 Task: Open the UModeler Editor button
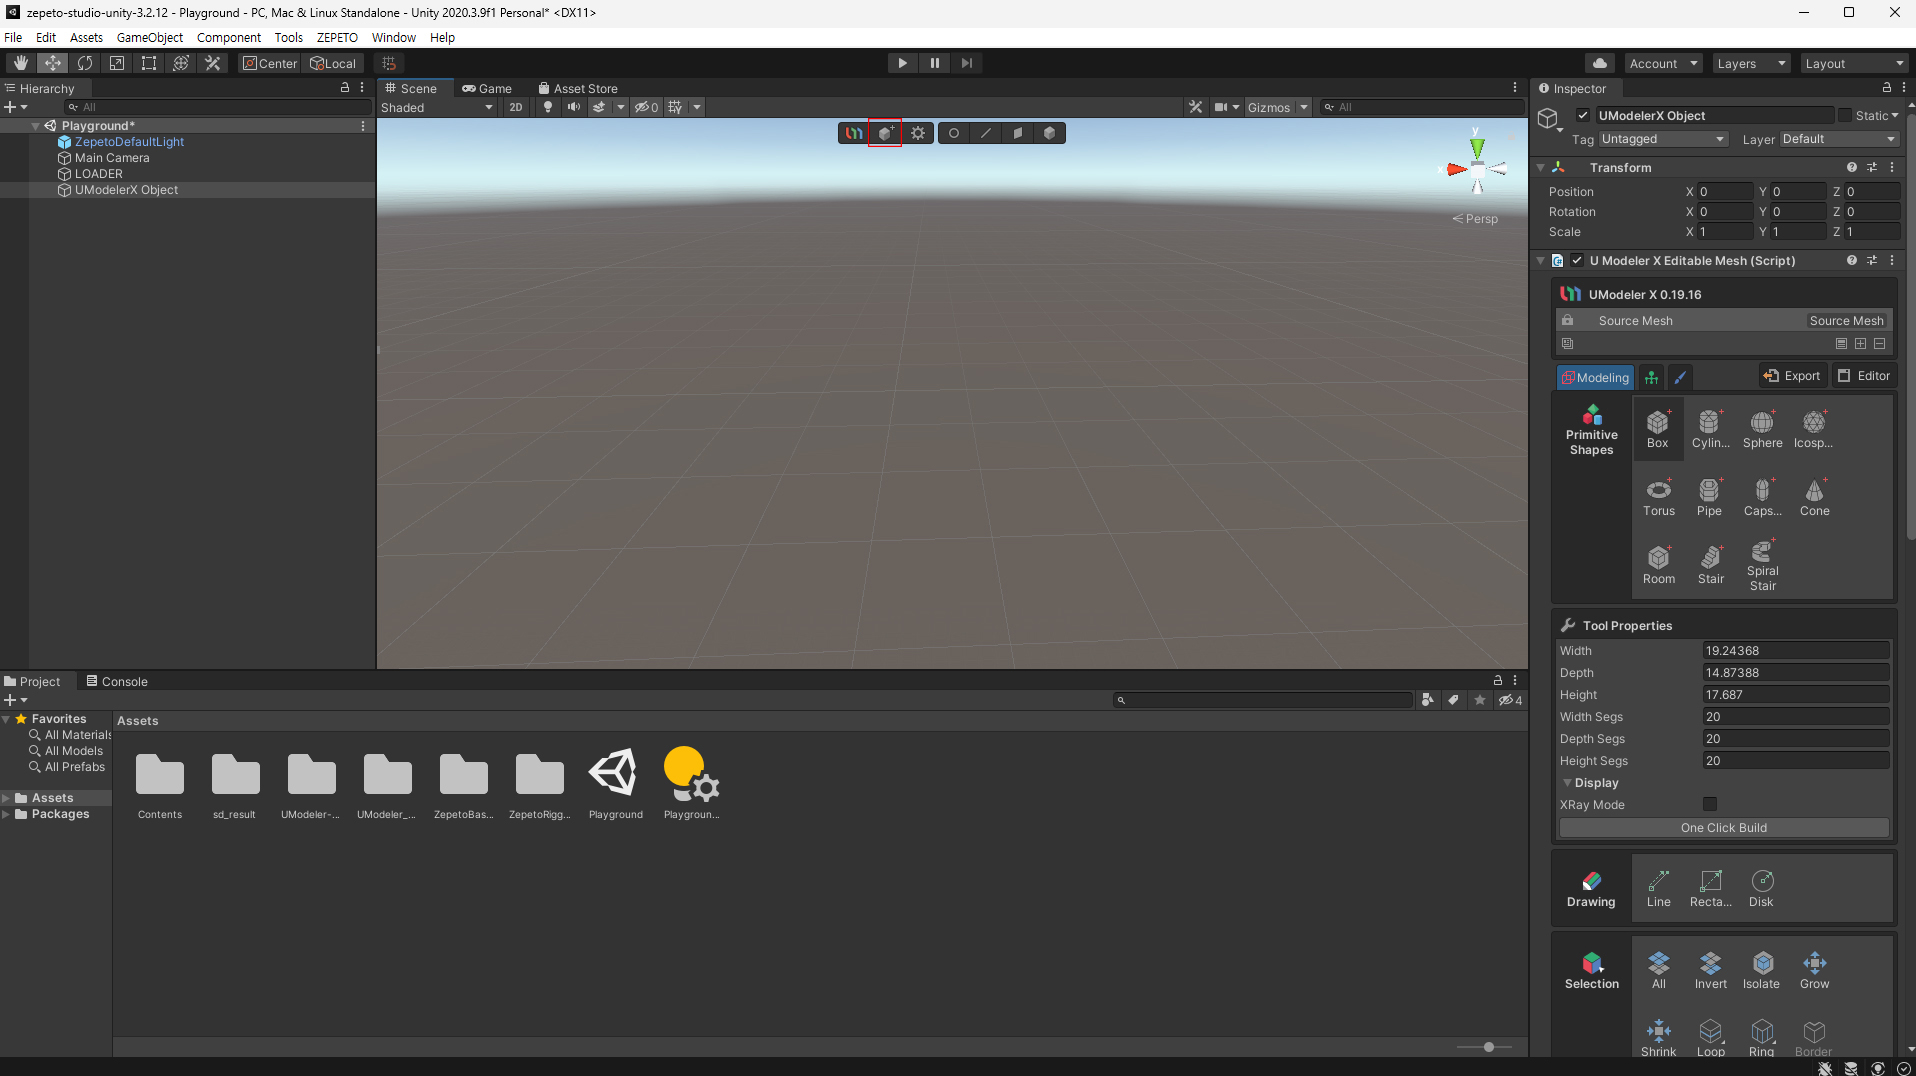1865,376
